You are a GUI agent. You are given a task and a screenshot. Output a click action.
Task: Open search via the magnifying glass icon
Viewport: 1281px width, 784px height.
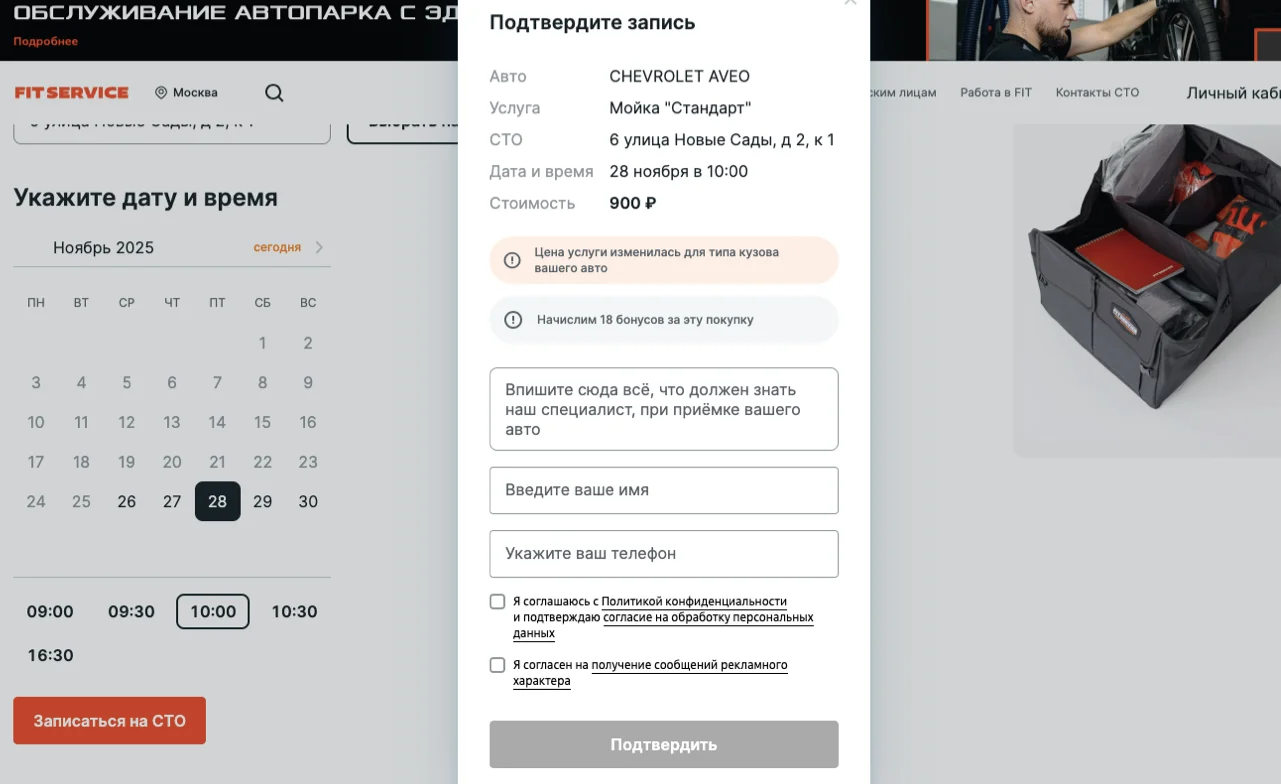point(273,92)
